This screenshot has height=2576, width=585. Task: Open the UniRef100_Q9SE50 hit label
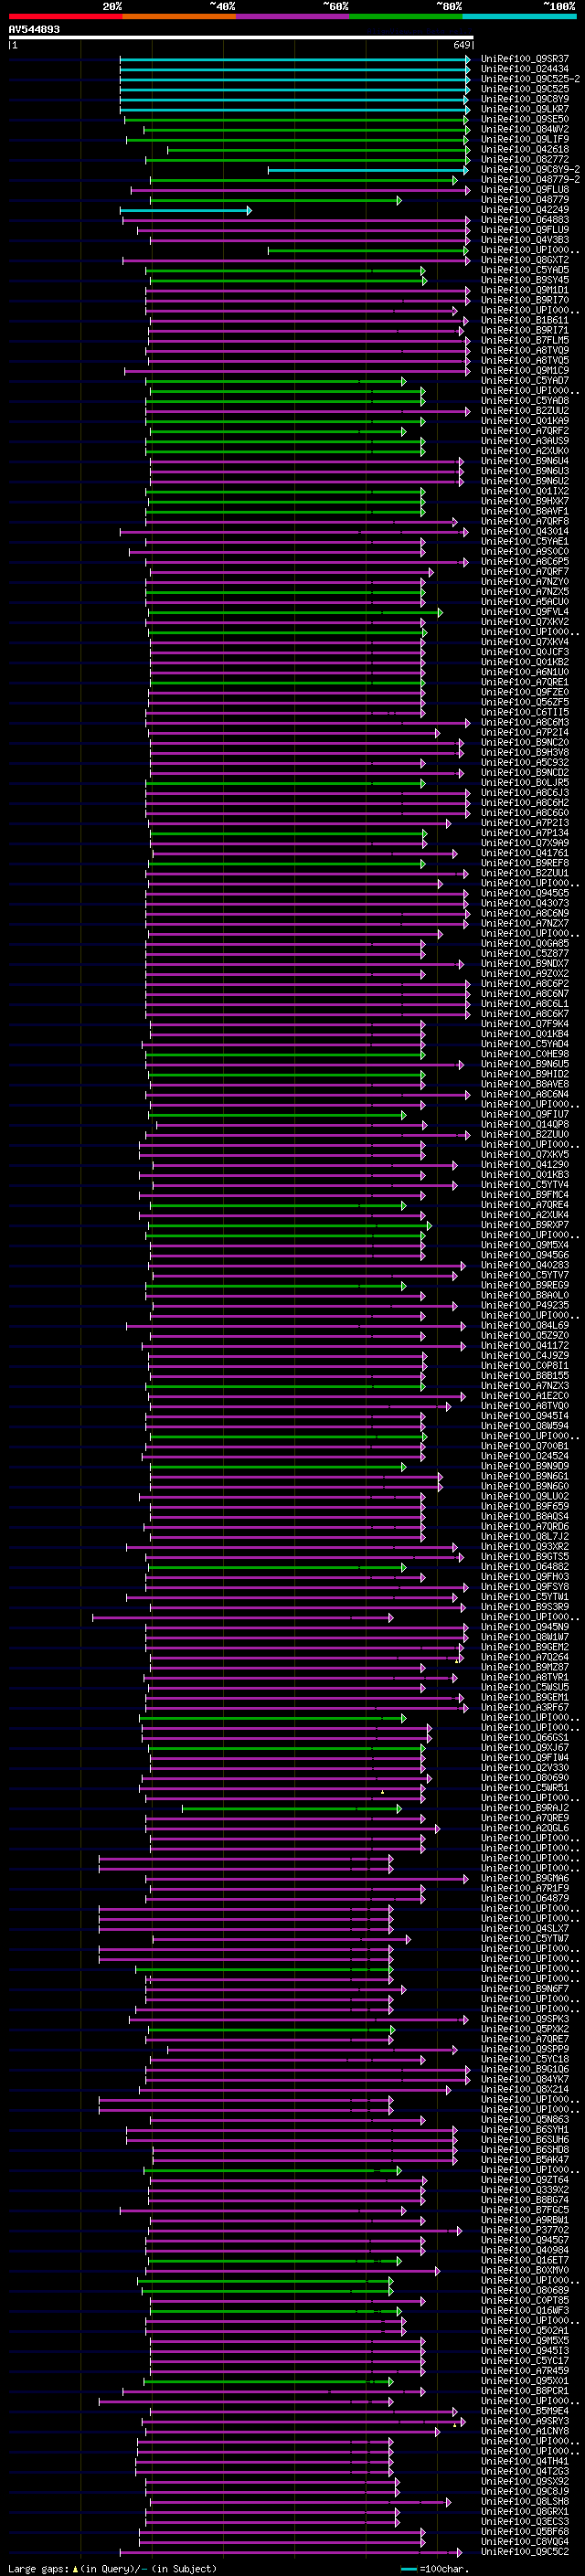pyautogui.click(x=525, y=119)
